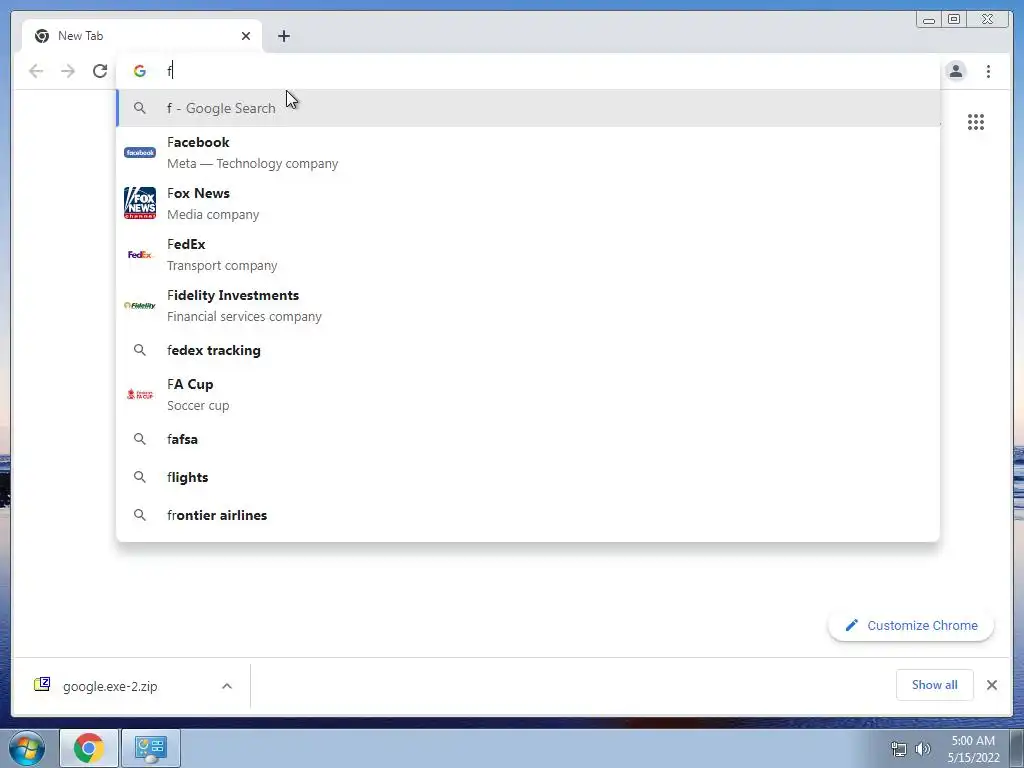Open the Windows Start menu

(27, 748)
